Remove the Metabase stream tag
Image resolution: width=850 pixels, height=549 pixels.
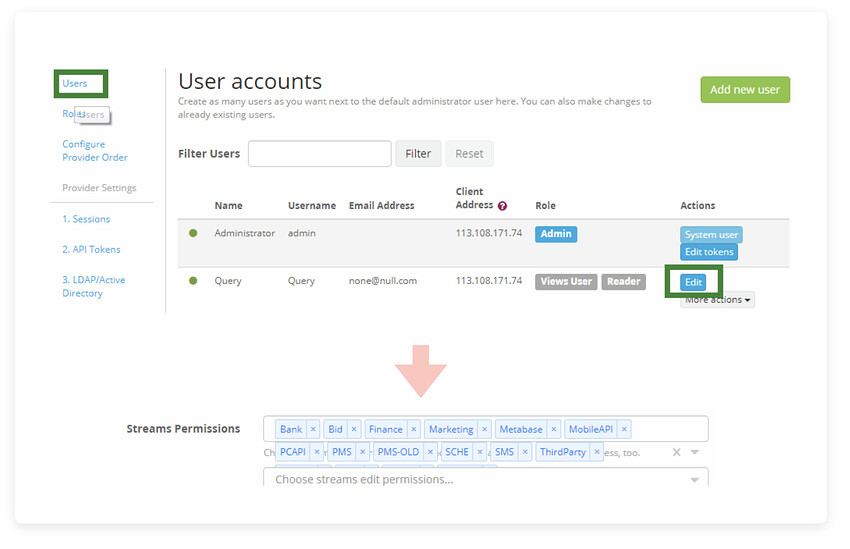[553, 429]
